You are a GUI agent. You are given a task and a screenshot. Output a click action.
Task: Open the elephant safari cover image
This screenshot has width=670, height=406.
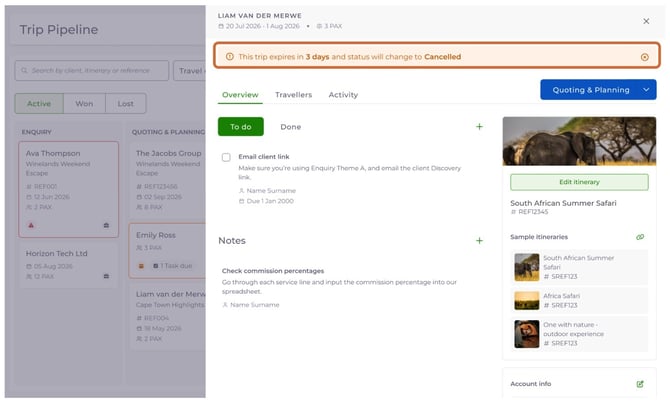coord(579,141)
